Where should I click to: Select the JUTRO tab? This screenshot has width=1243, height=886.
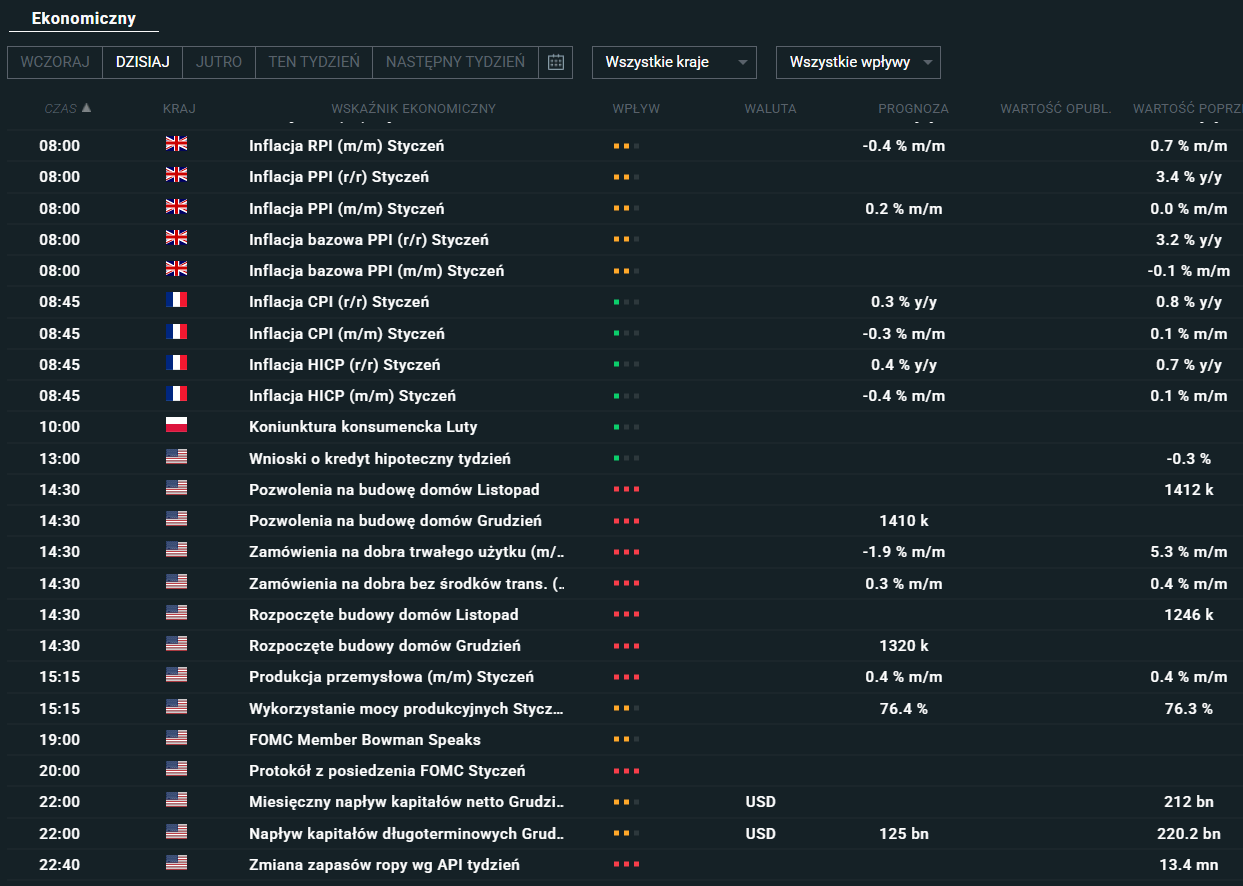pyautogui.click(x=219, y=62)
